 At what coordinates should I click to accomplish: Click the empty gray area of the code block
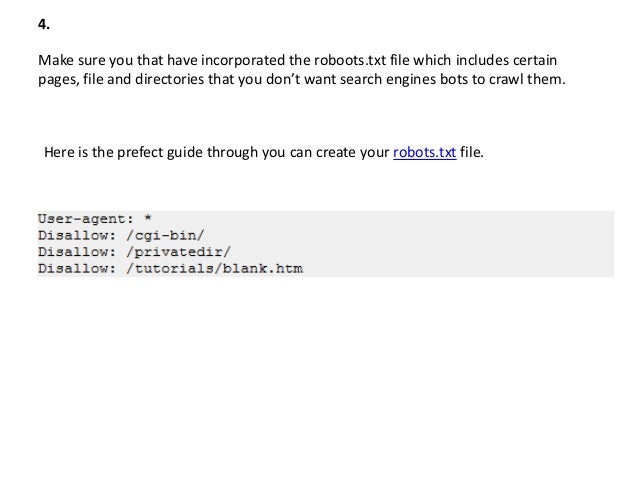click(x=456, y=244)
